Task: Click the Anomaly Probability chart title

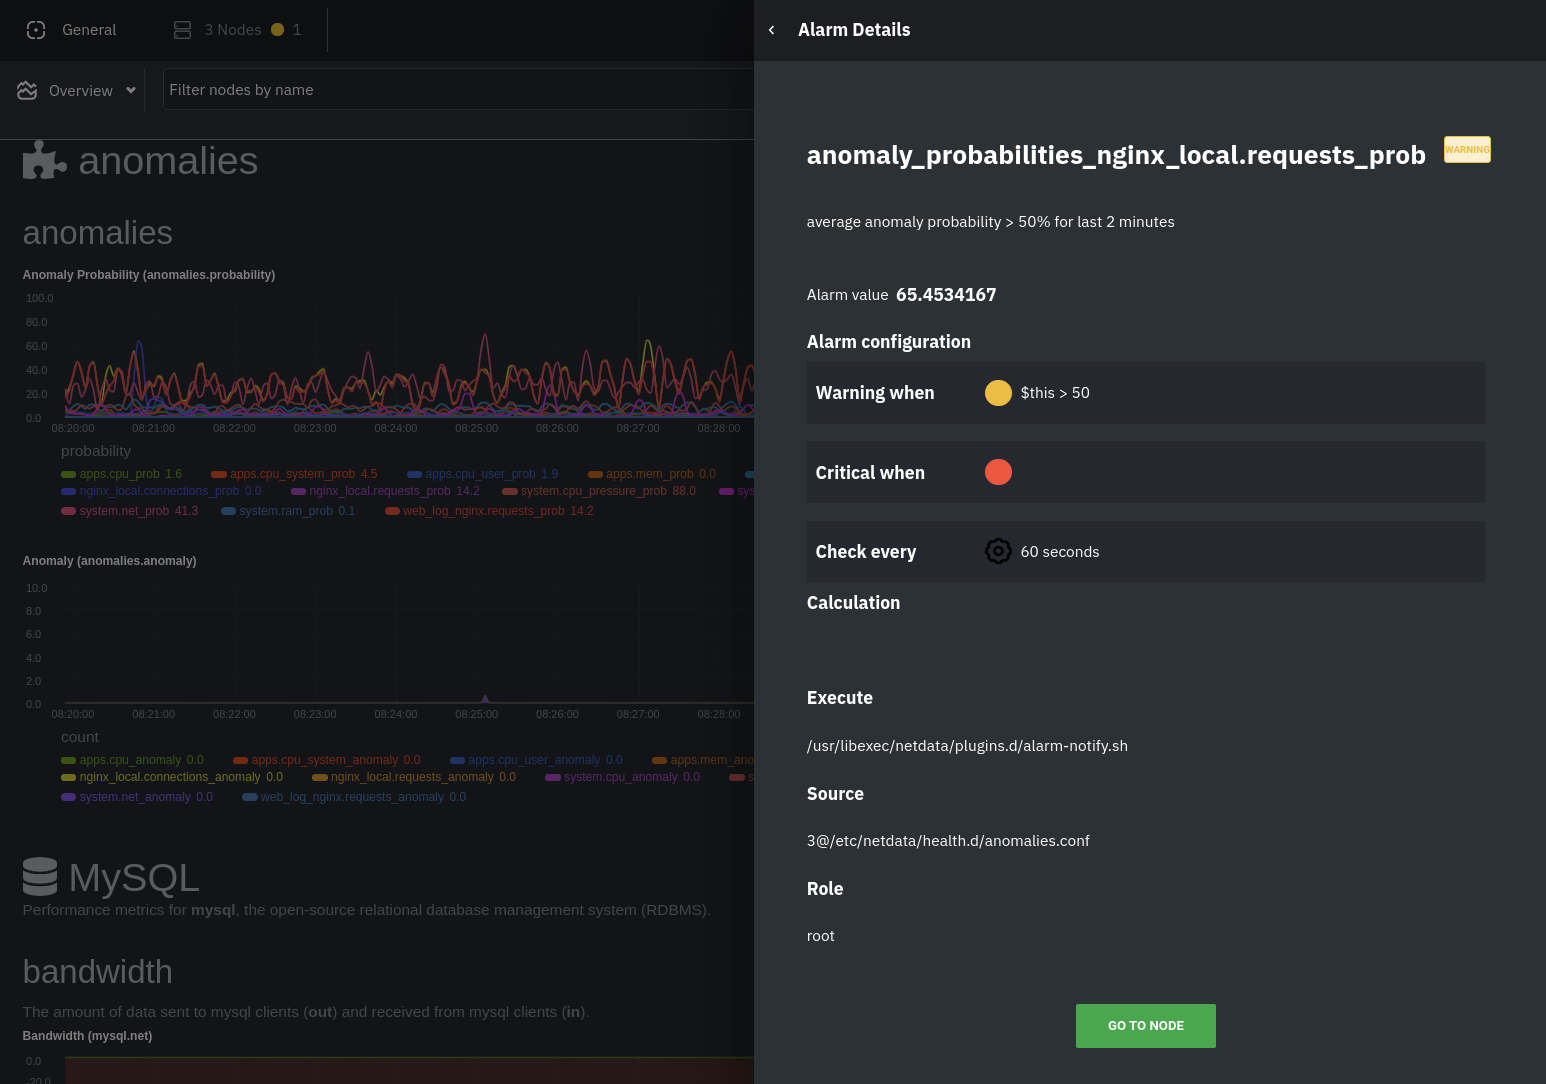Action: (x=149, y=275)
